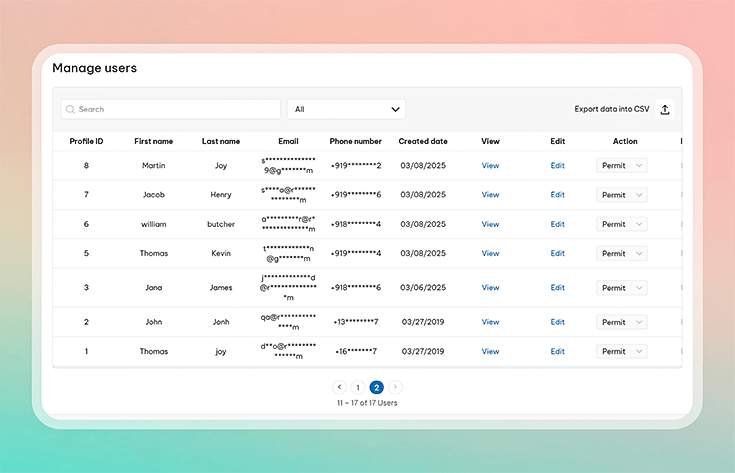Open View link for Thomas Kevin

point(490,253)
